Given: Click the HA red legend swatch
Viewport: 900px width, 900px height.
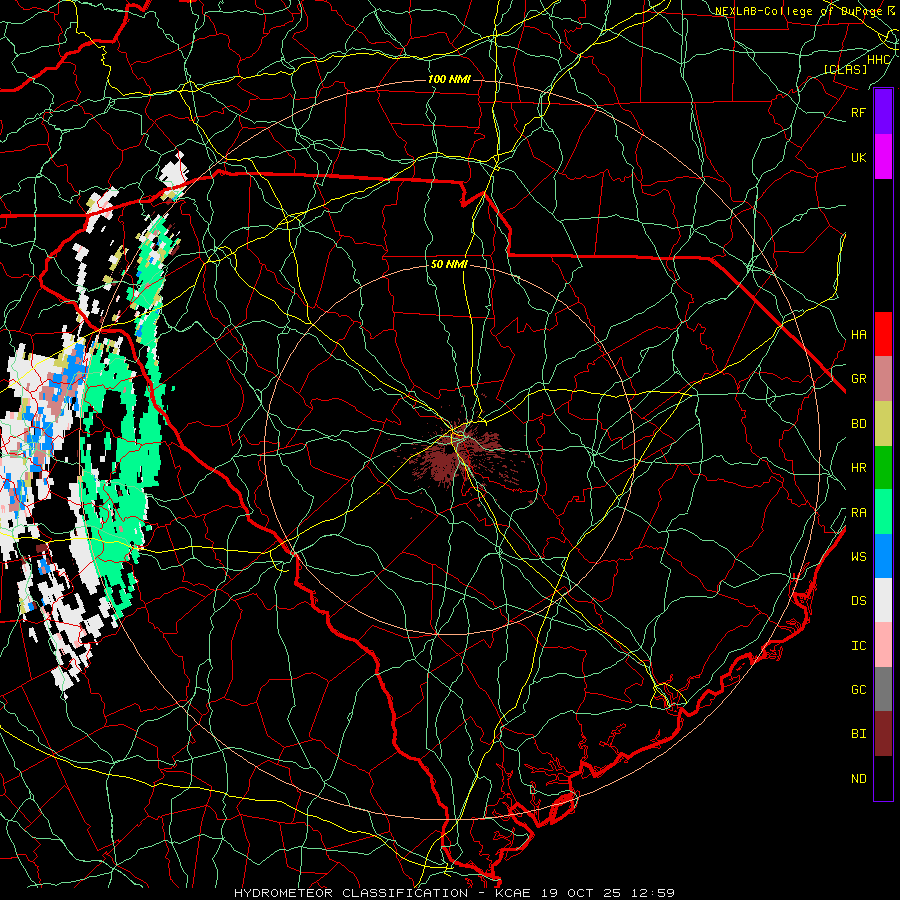Looking at the screenshot, I should click(x=883, y=334).
